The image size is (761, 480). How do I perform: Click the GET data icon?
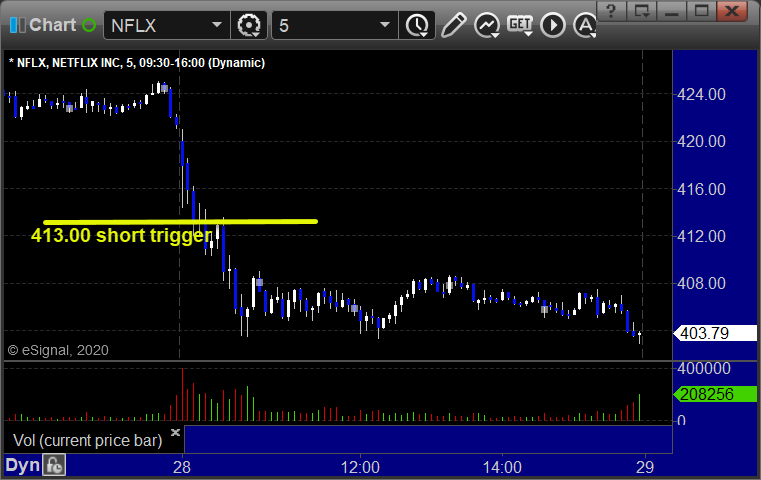tap(520, 25)
